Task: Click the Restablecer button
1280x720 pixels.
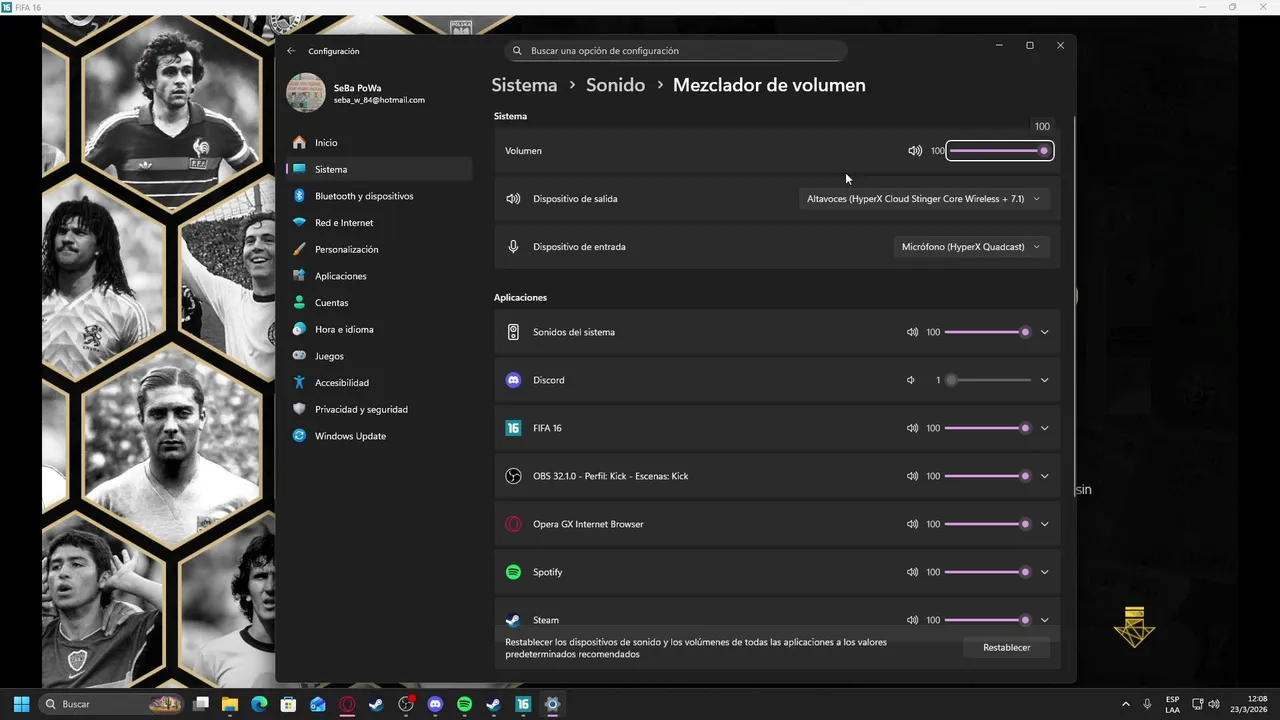Action: [x=1006, y=648]
